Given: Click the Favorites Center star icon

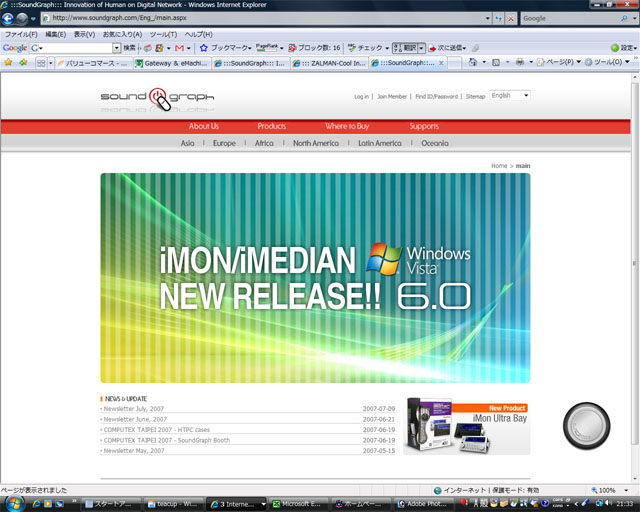Looking at the screenshot, I should tap(8, 62).
